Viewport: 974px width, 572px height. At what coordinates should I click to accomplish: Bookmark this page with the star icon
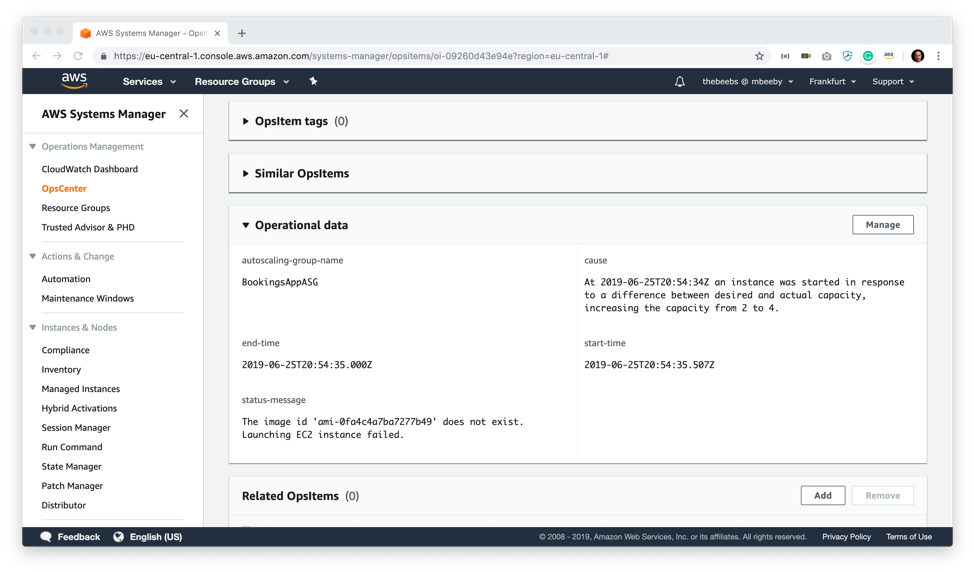tap(759, 56)
